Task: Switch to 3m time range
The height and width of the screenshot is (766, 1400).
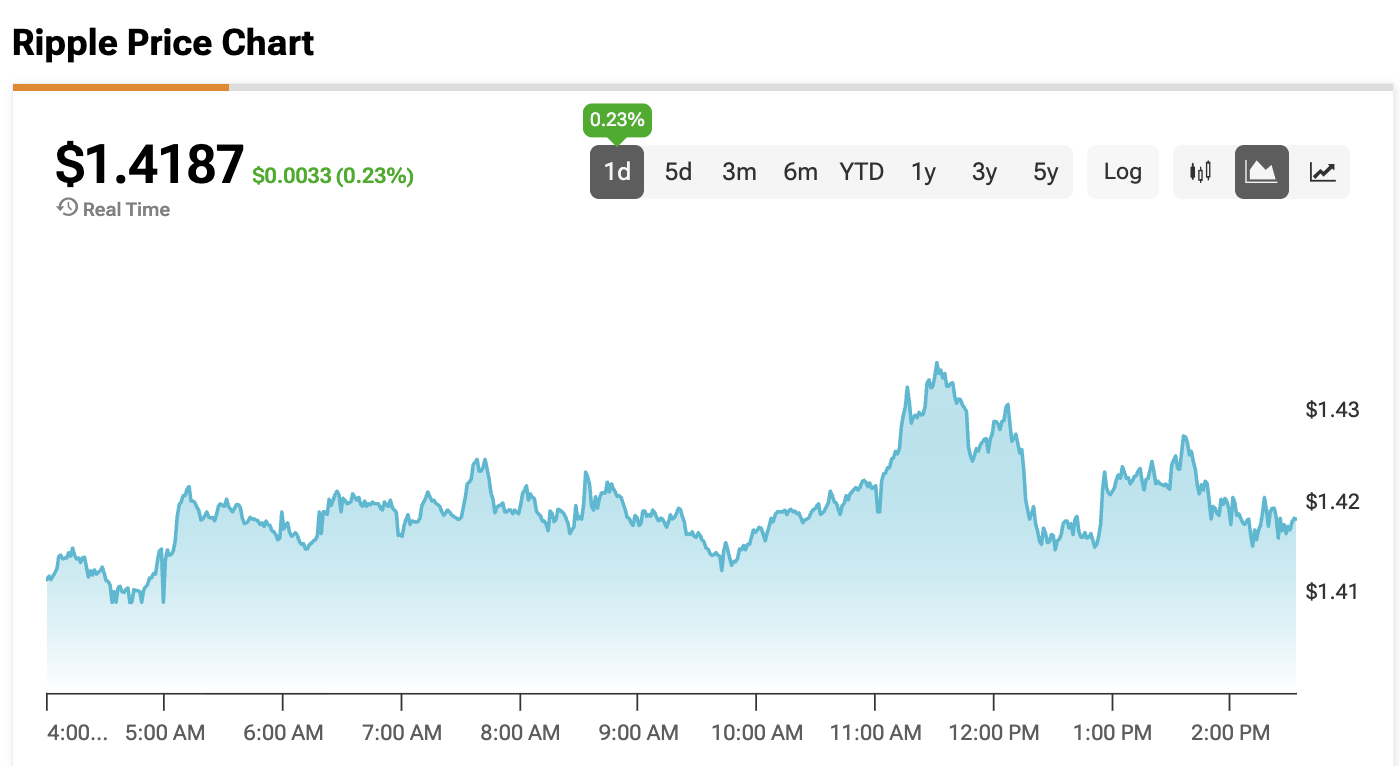Action: (x=739, y=172)
